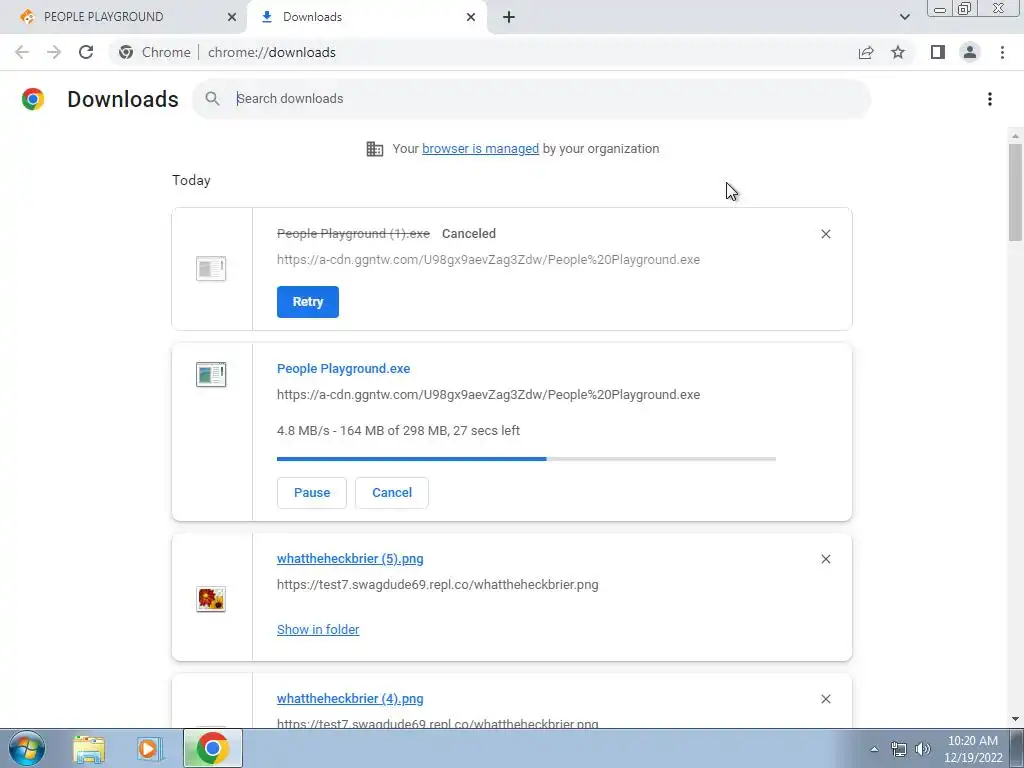Click the Chrome logo beside Downloads
Viewport: 1024px width, 768px height.
click(33, 99)
